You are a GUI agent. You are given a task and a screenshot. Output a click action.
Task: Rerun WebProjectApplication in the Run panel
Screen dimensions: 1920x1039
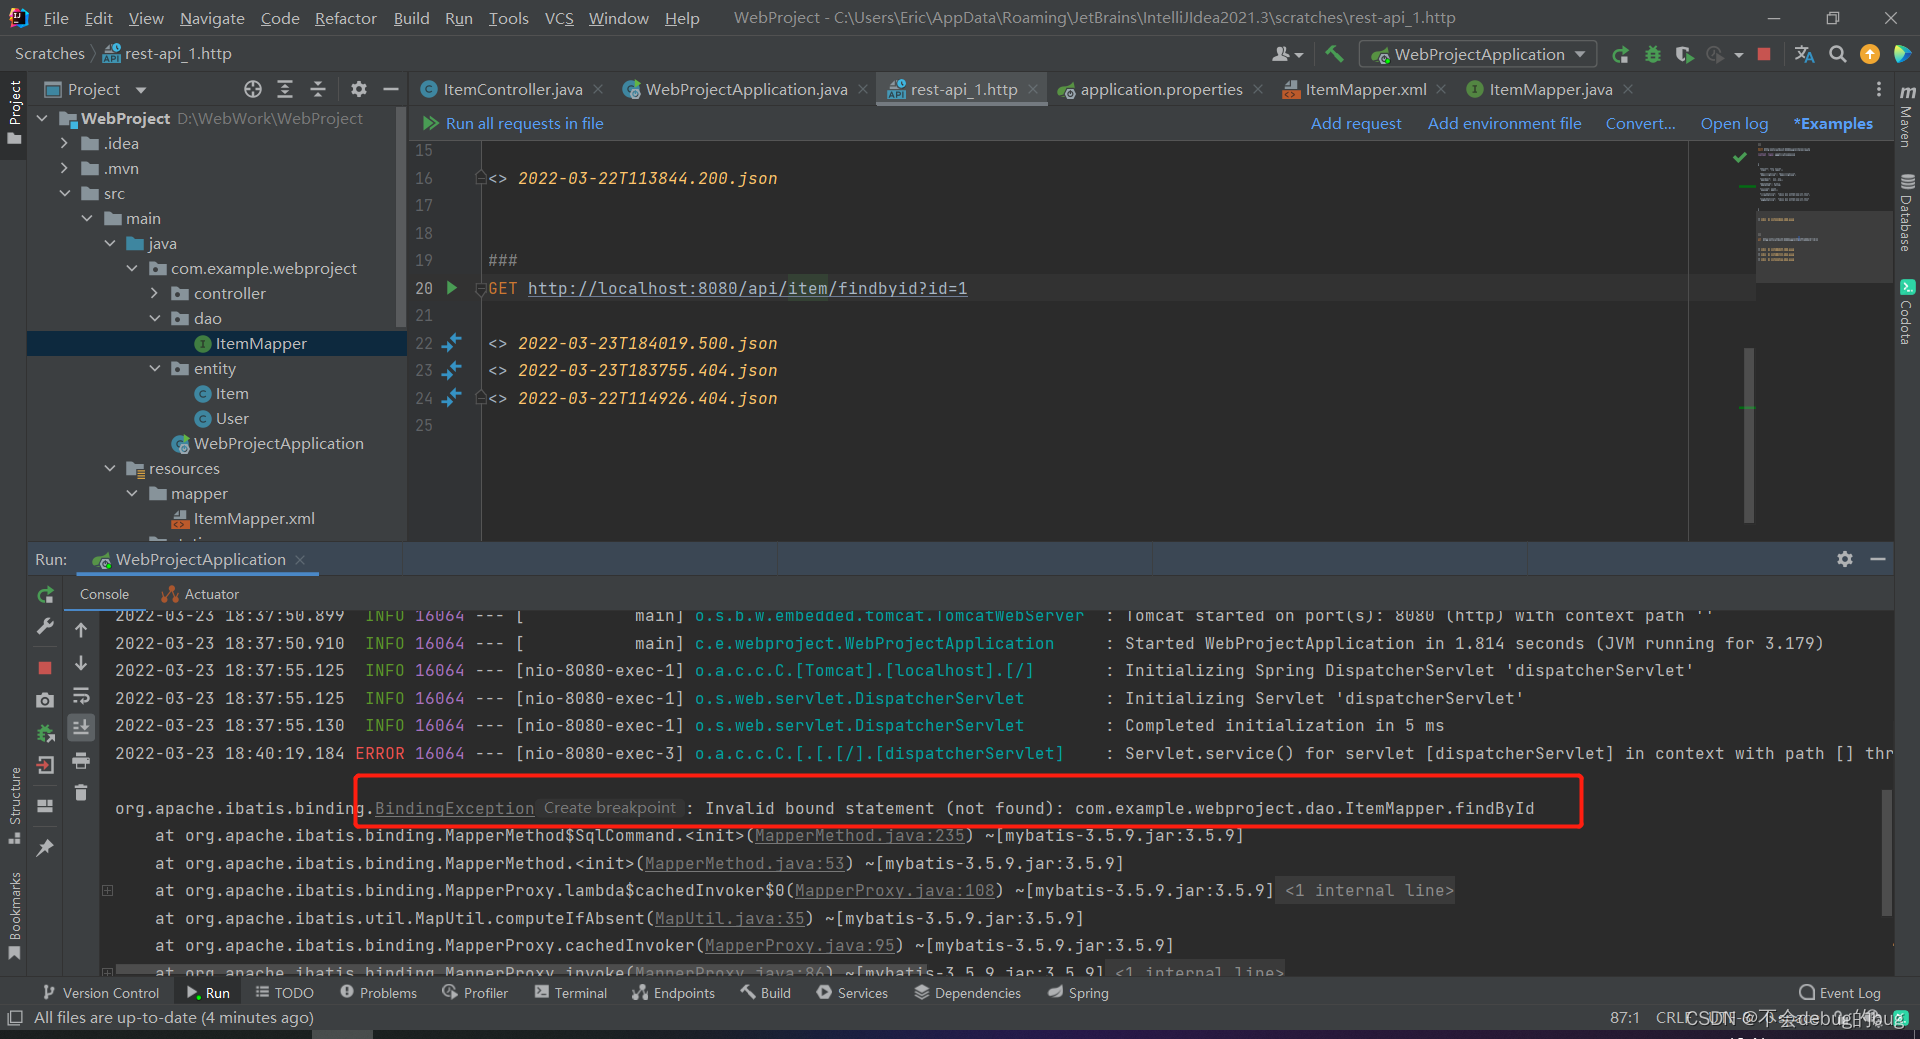point(45,593)
